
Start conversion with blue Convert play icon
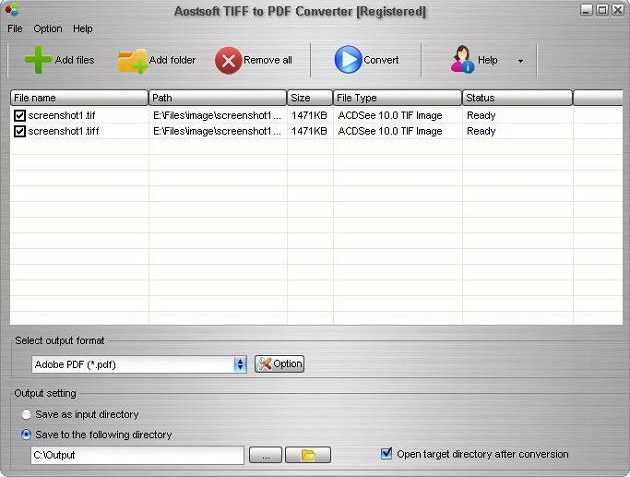[x=348, y=59]
